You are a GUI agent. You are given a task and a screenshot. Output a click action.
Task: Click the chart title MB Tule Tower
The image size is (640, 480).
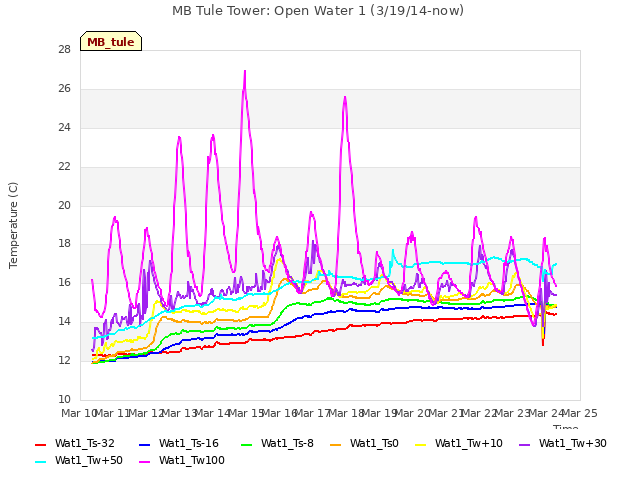click(x=318, y=10)
